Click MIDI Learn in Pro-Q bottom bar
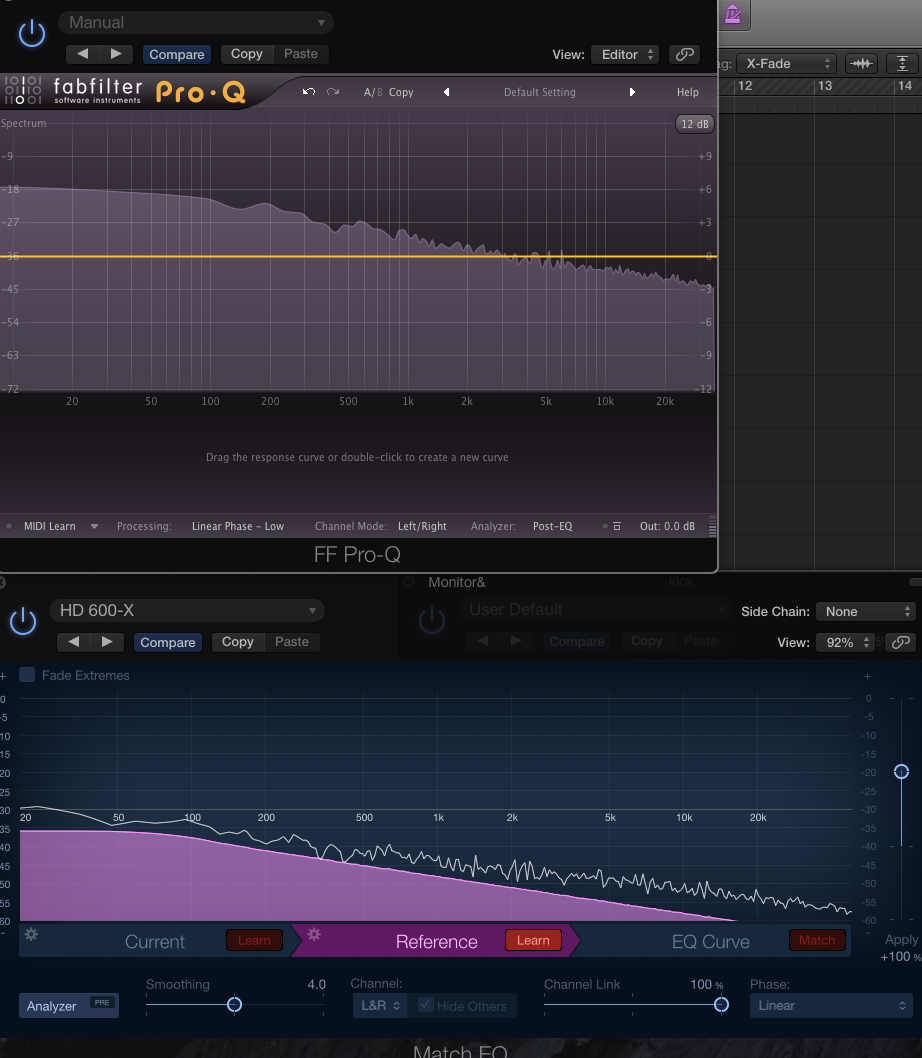Viewport: 922px width, 1058px height. click(x=49, y=526)
